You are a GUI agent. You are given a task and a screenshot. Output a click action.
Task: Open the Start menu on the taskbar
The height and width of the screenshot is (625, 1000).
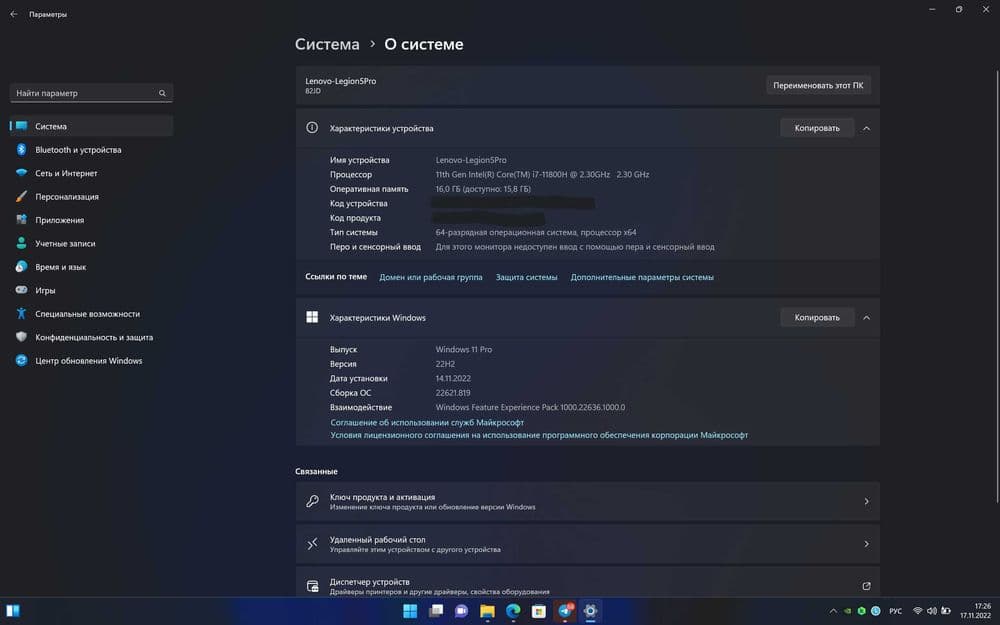click(410, 611)
